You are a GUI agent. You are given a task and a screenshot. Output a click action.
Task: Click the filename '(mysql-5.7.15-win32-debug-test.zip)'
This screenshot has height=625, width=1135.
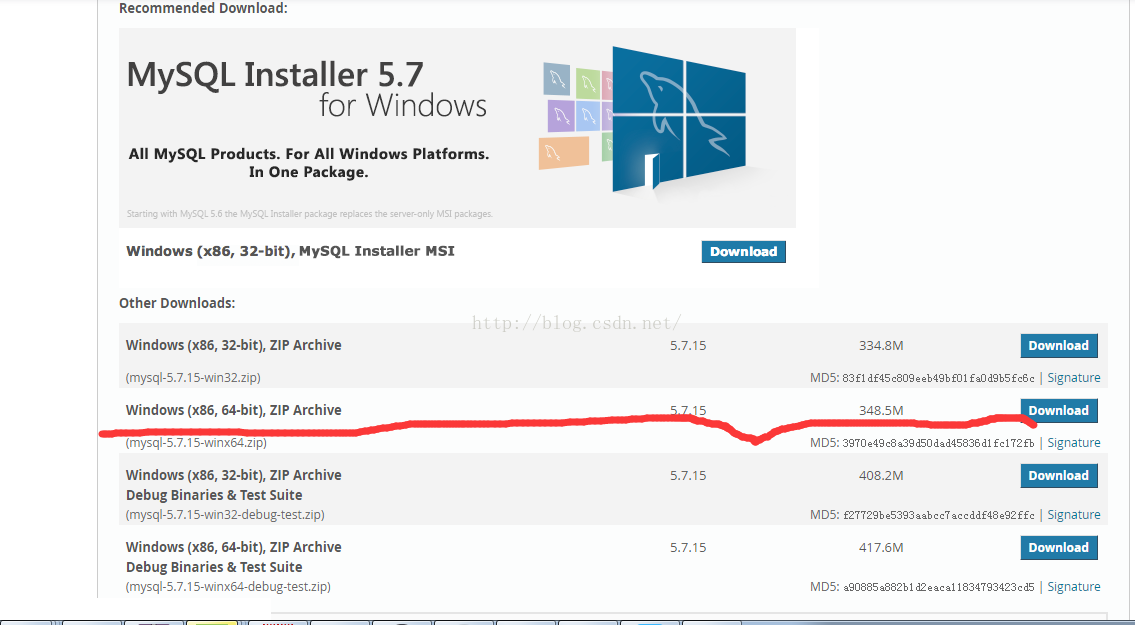click(x=225, y=514)
